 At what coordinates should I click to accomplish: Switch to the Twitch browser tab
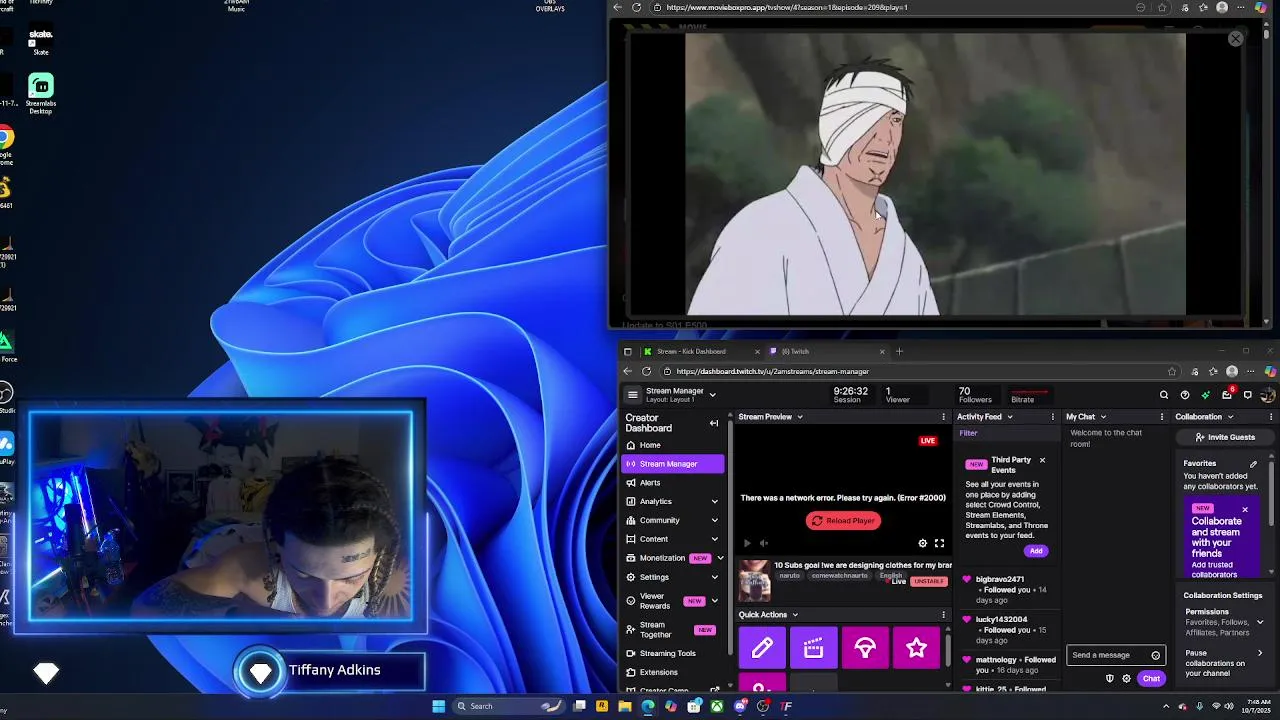[827, 351]
